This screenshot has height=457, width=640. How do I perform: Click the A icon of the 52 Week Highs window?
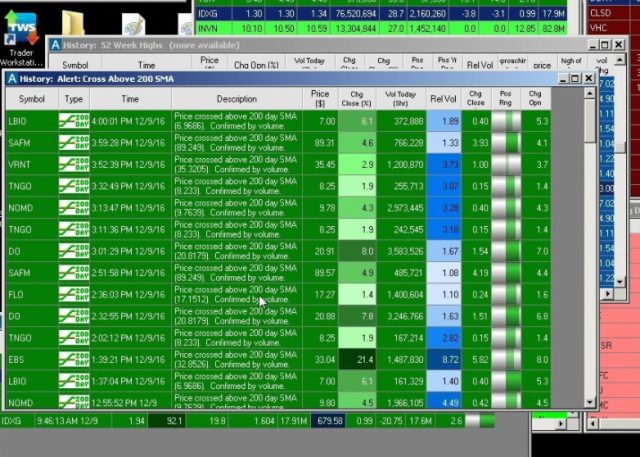[56, 45]
